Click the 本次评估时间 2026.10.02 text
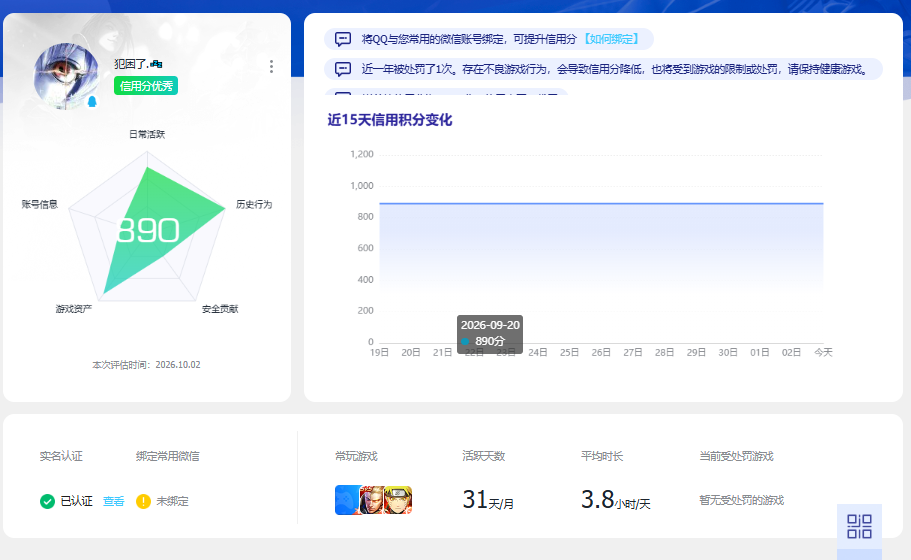This screenshot has height=560, width=911. coord(146,365)
